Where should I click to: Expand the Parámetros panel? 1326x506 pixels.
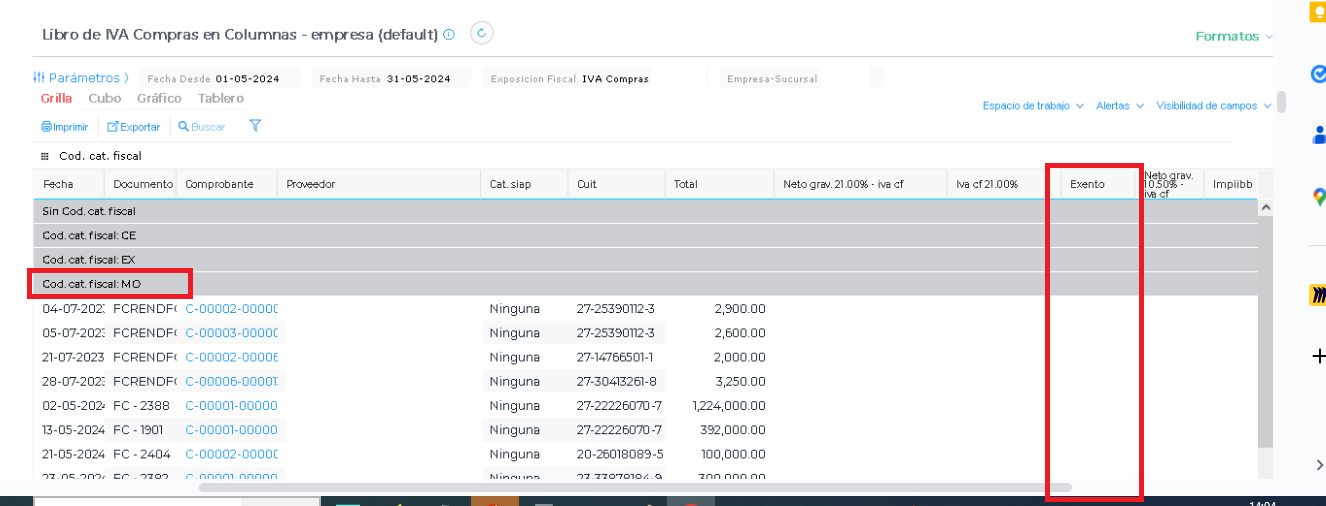[x=81, y=78]
